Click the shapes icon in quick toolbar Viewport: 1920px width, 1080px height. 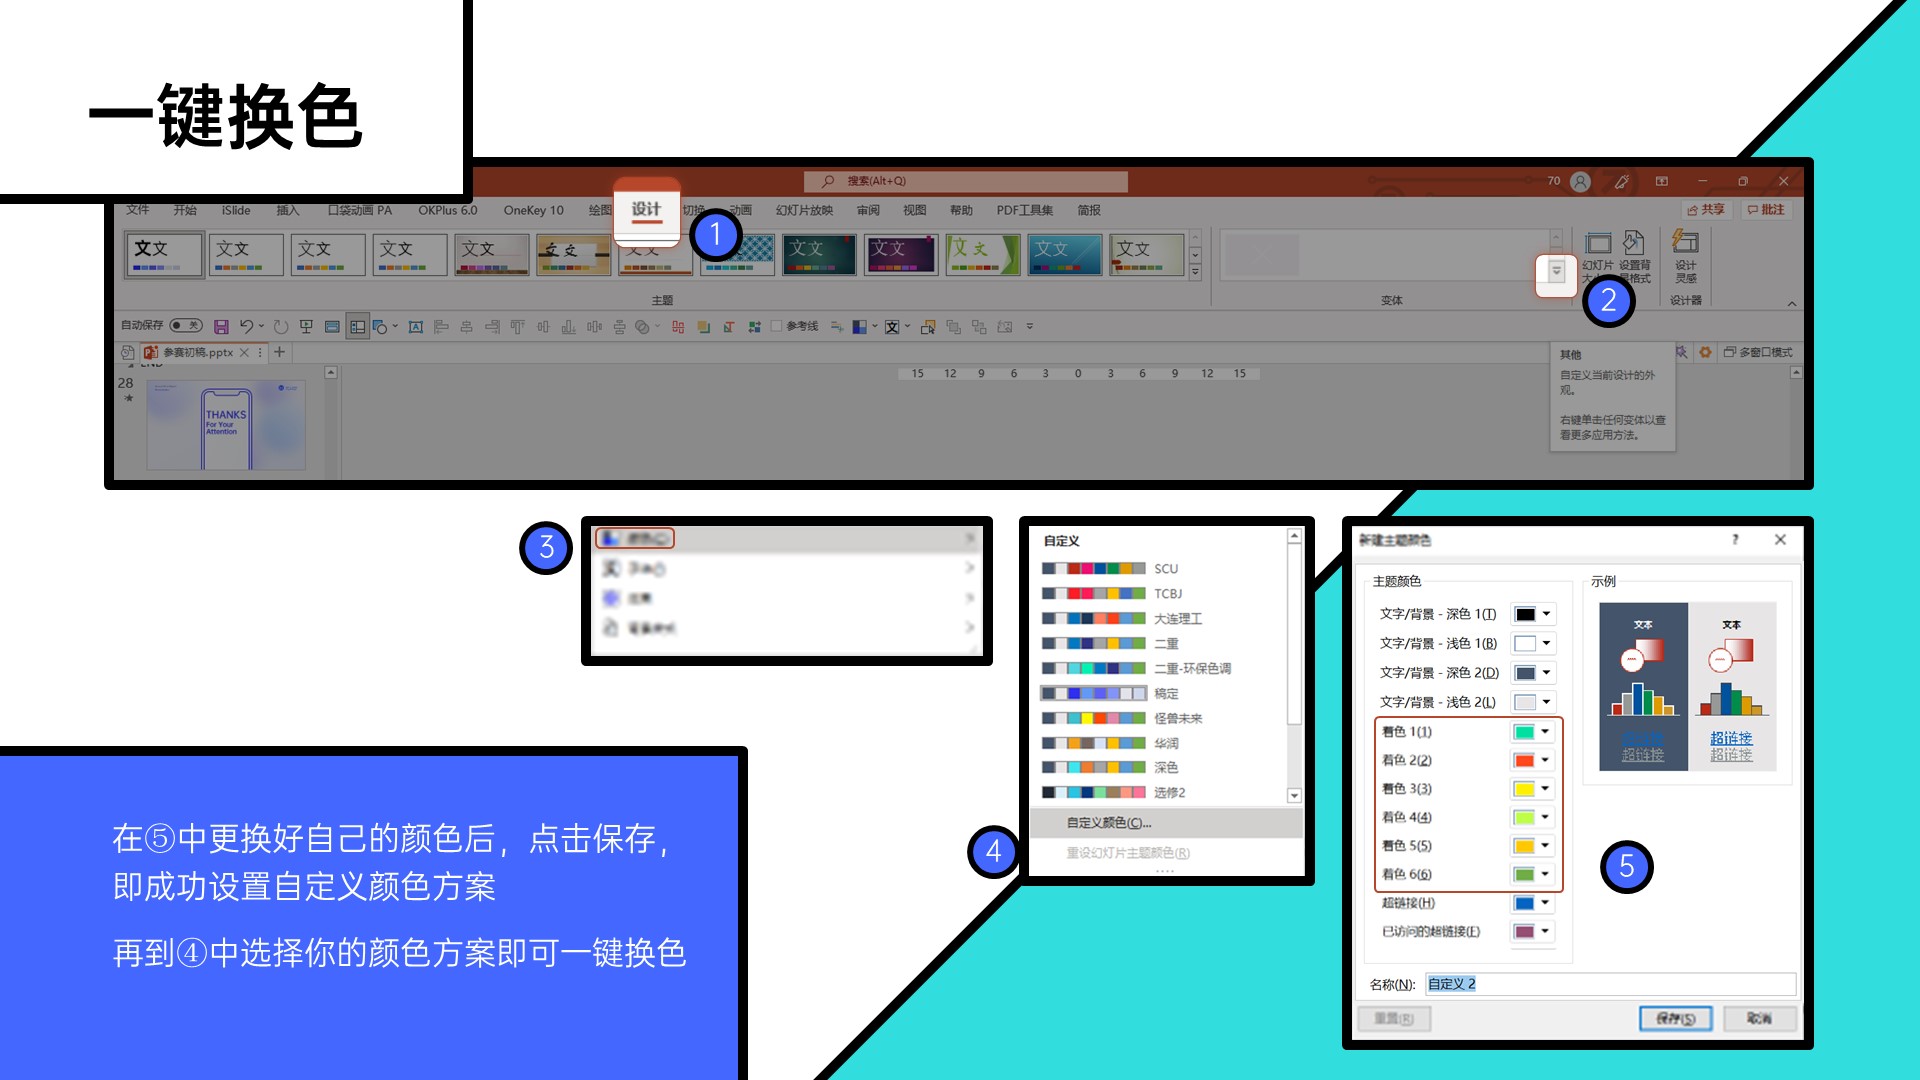pyautogui.click(x=380, y=327)
